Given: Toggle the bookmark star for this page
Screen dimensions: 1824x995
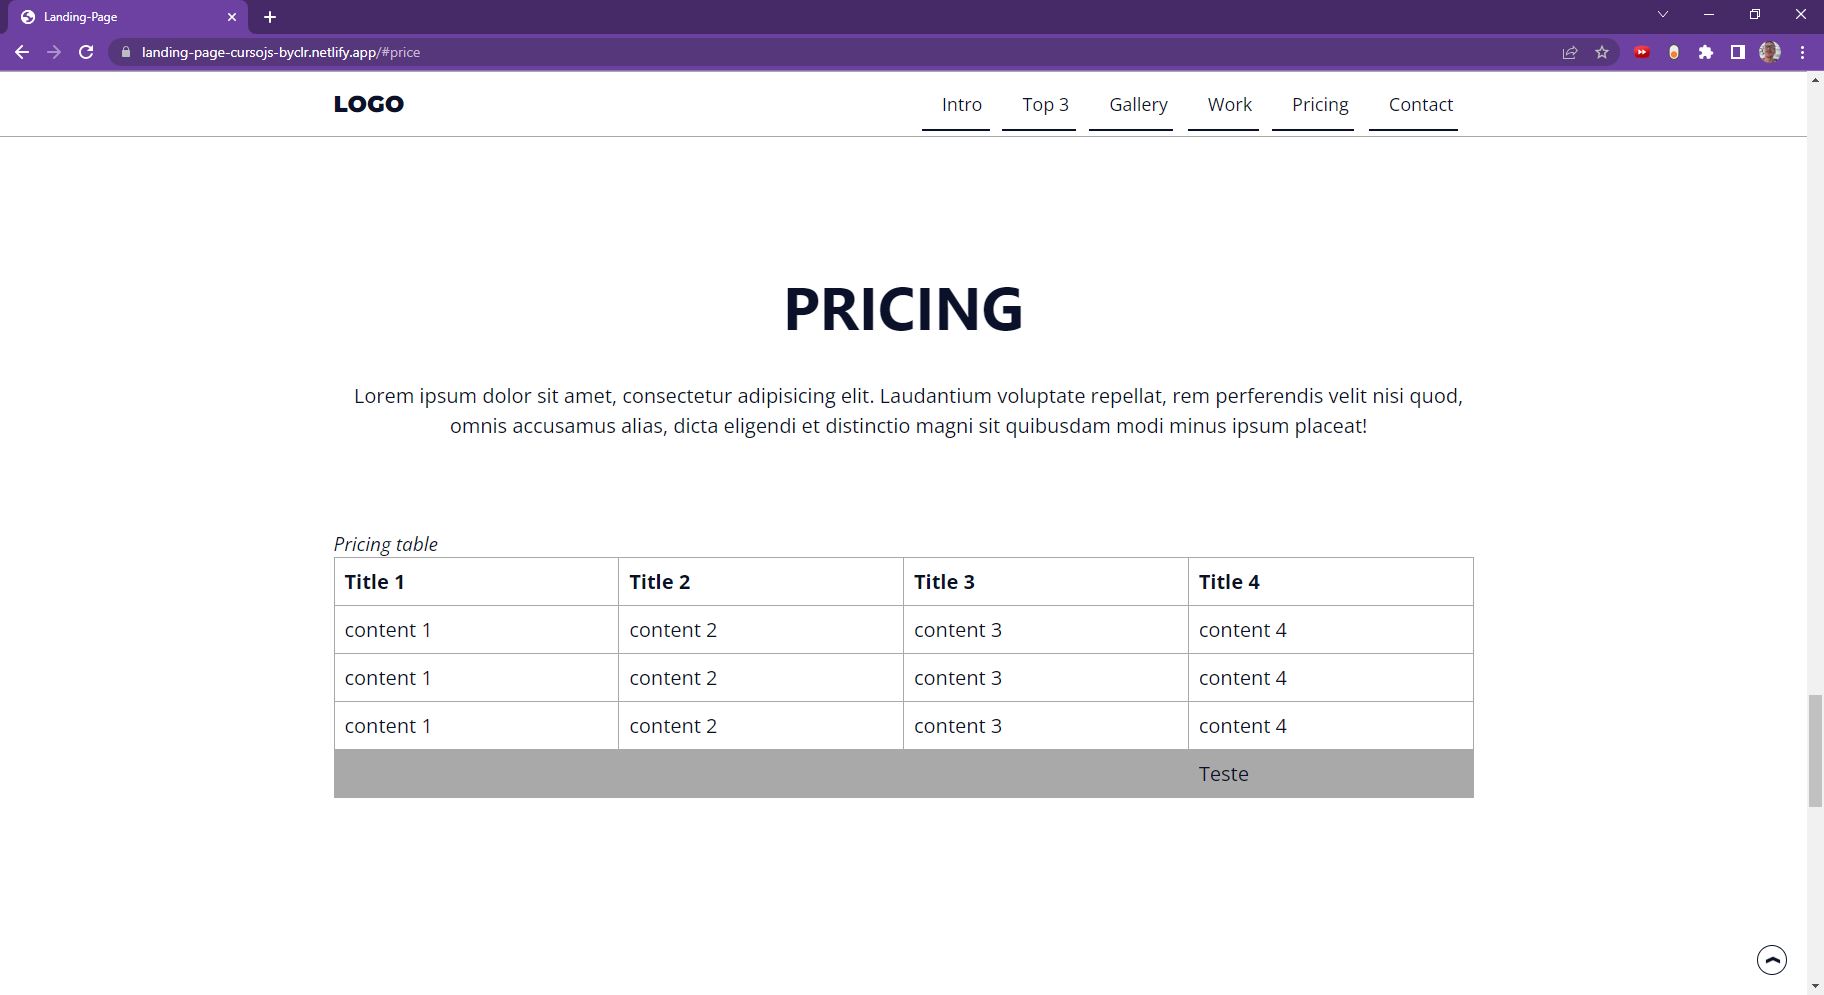Looking at the screenshot, I should point(1603,52).
